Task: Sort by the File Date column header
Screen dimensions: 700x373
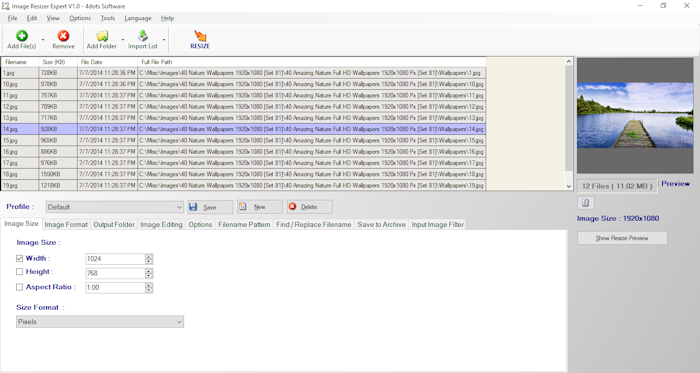Action: tap(107, 62)
